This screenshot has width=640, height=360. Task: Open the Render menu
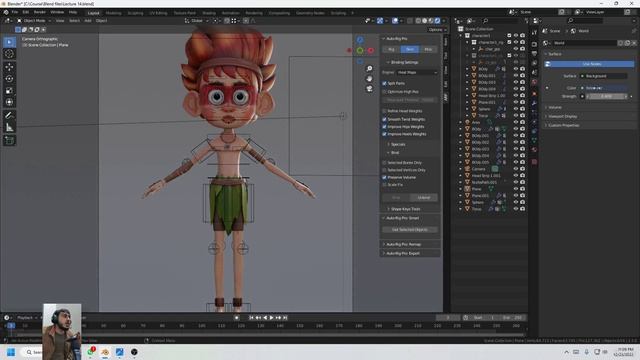coord(40,12)
